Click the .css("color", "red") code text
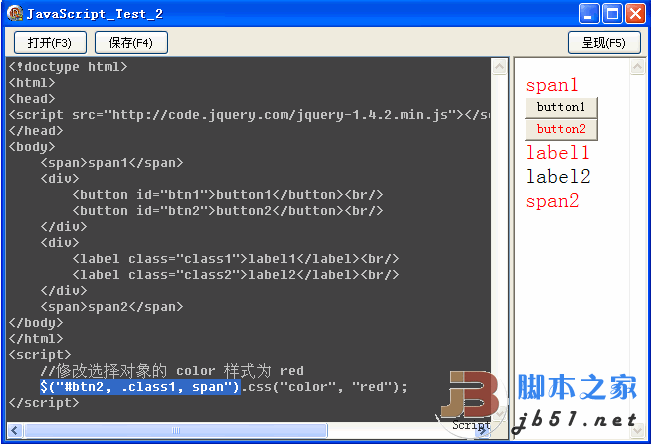Screen dimensions: 651x444 pyautogui.click(x=324, y=387)
